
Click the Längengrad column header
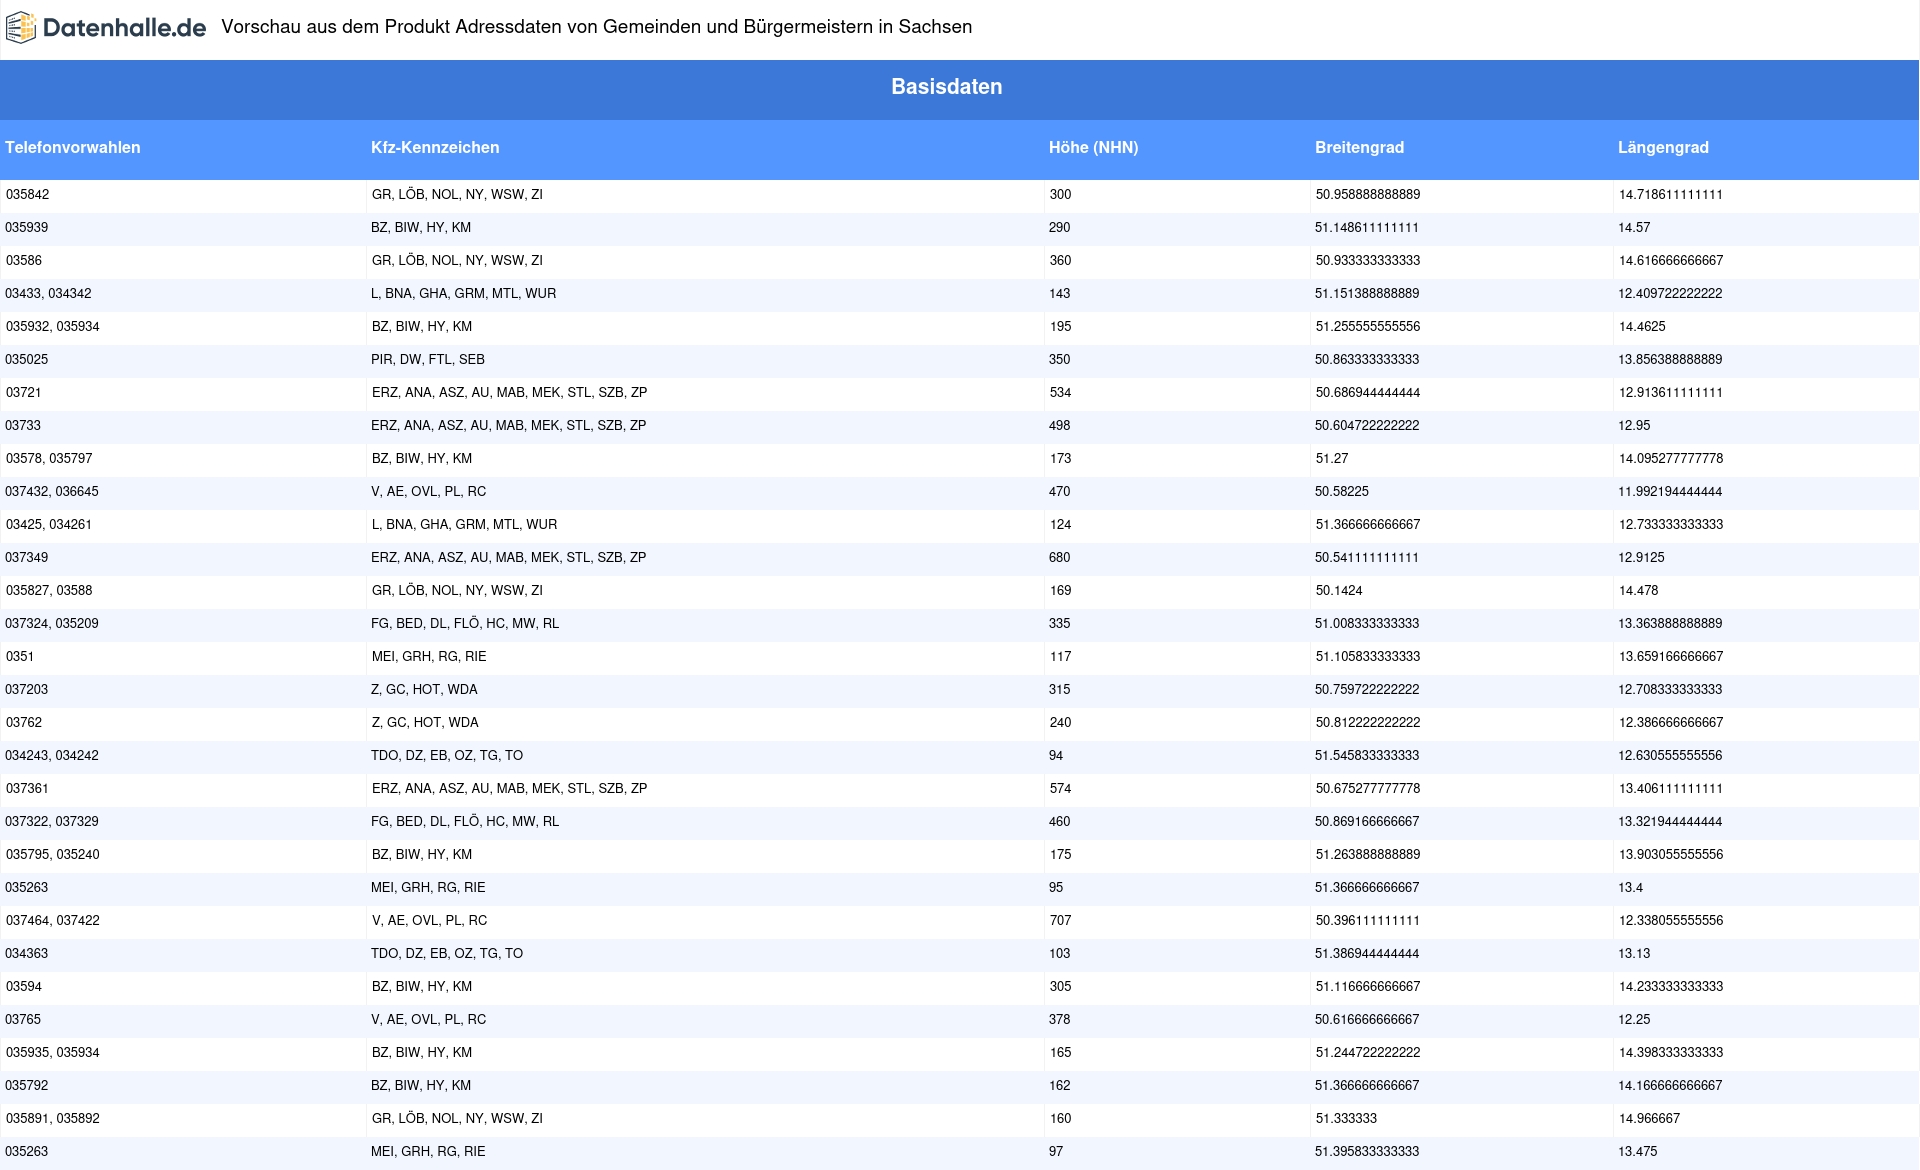[1663, 147]
